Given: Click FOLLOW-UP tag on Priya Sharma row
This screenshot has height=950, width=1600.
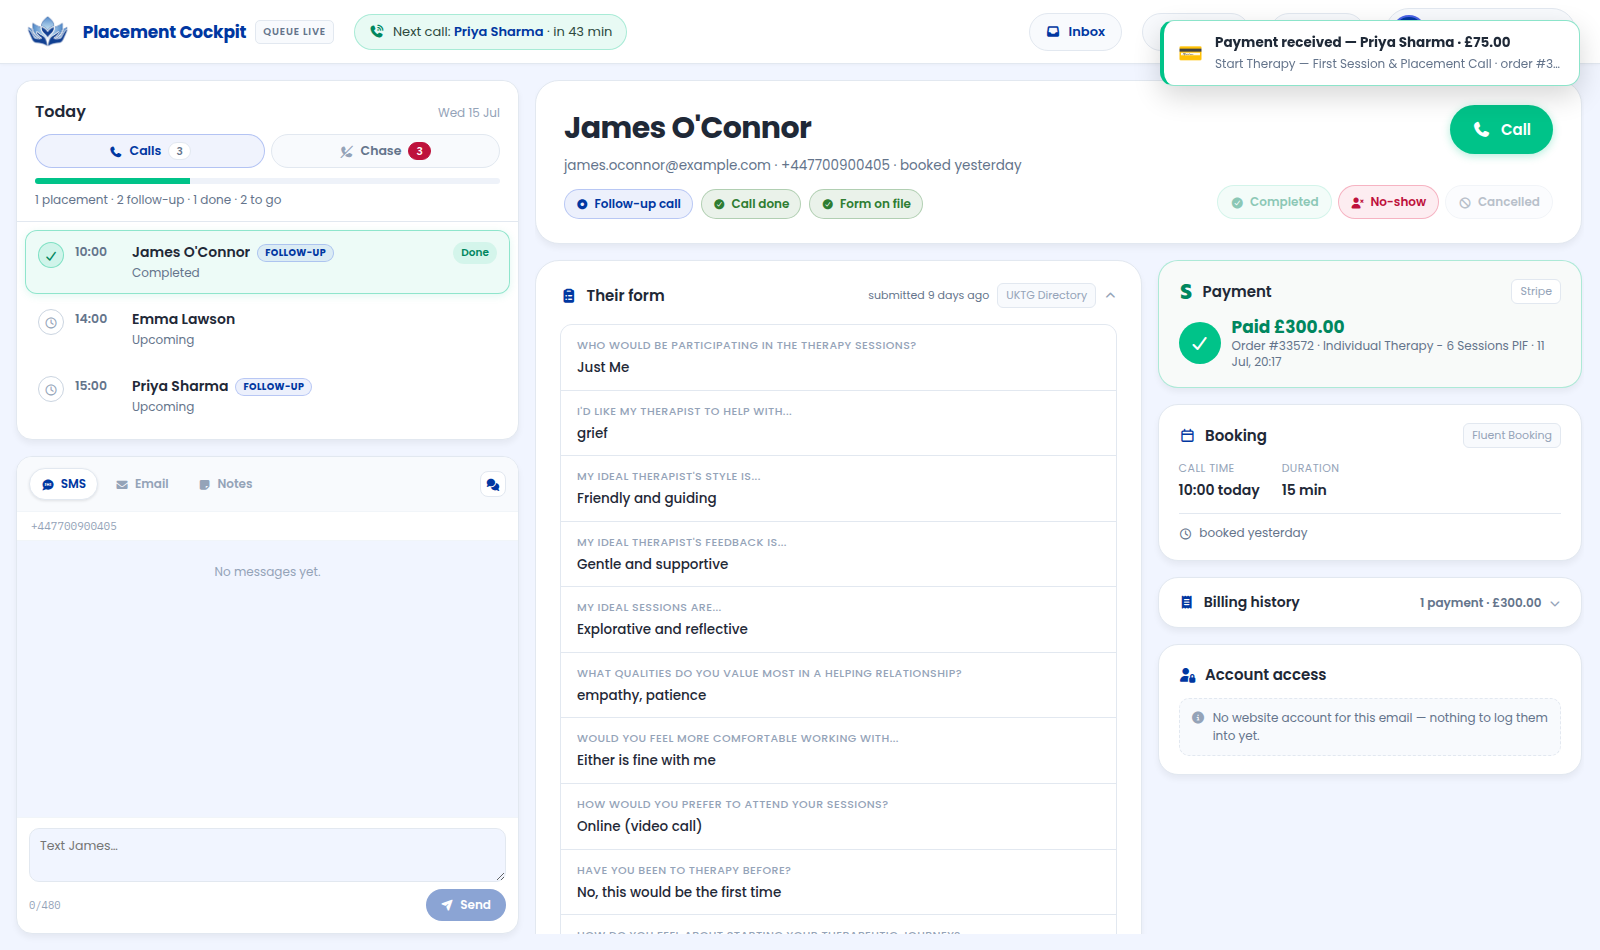Looking at the screenshot, I should click(274, 387).
